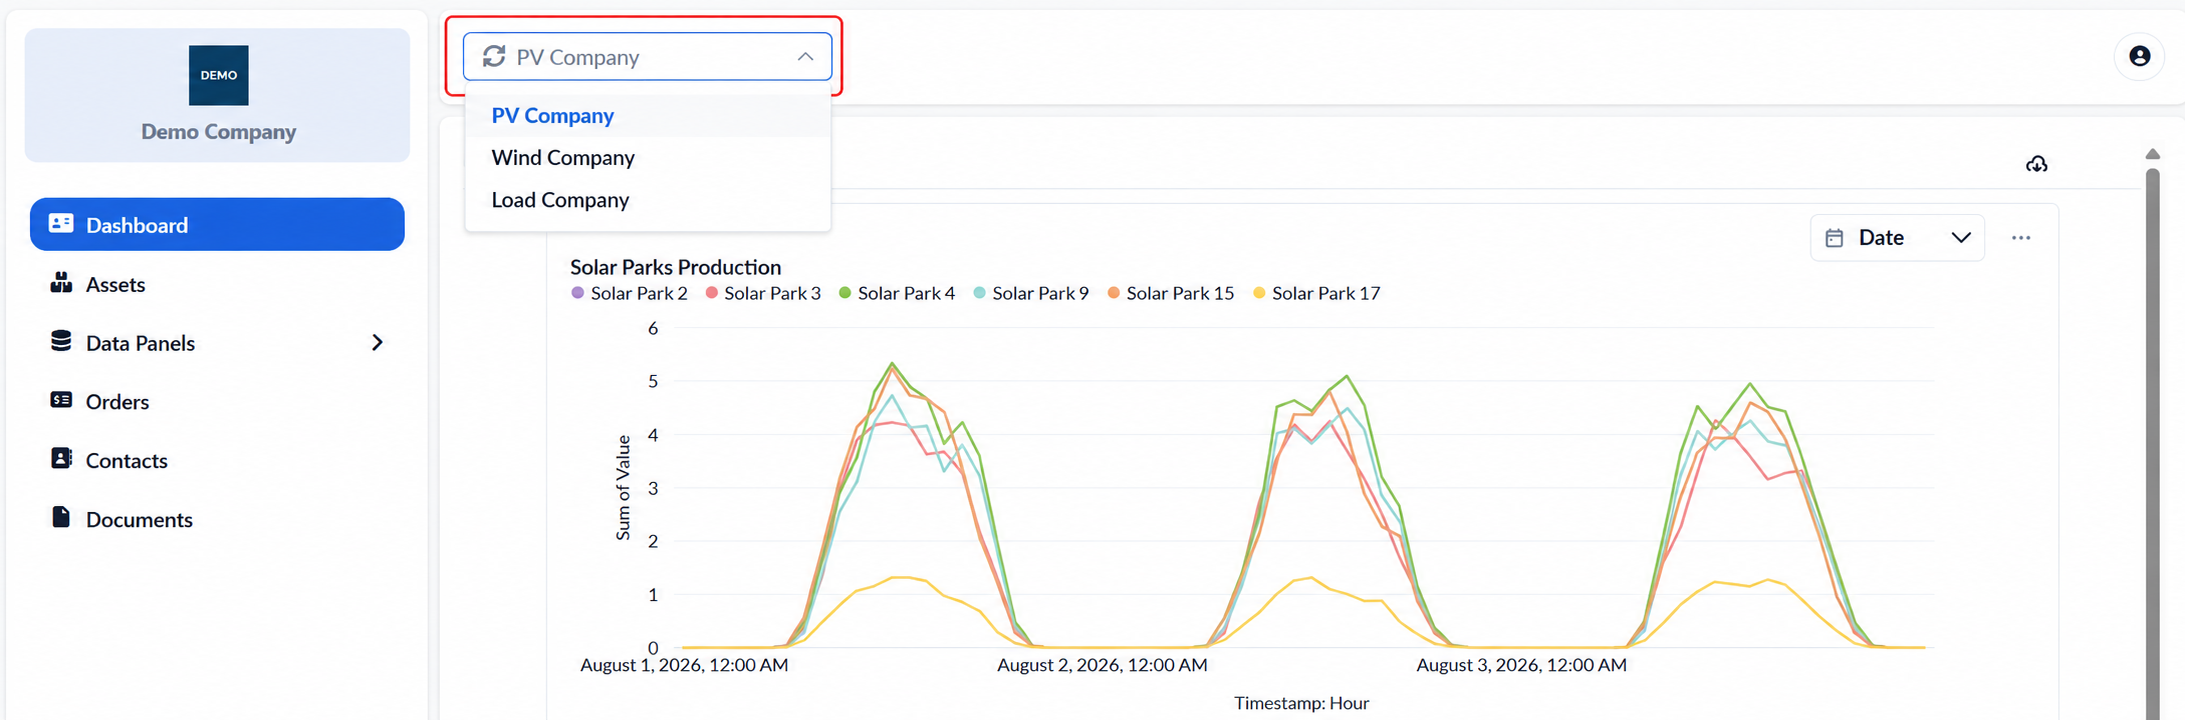
Task: Click the Documents file icon
Action: (x=61, y=517)
